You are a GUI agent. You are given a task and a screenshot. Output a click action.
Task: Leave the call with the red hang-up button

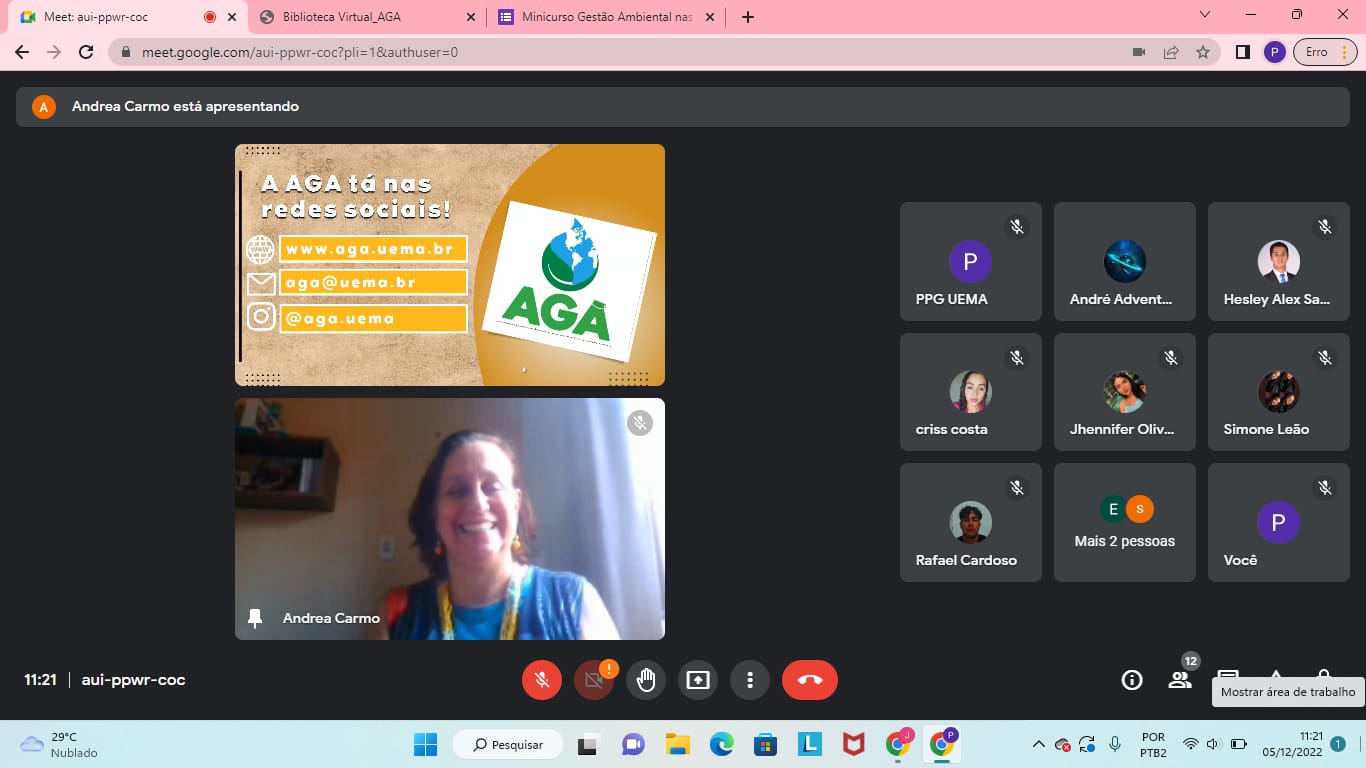point(810,680)
